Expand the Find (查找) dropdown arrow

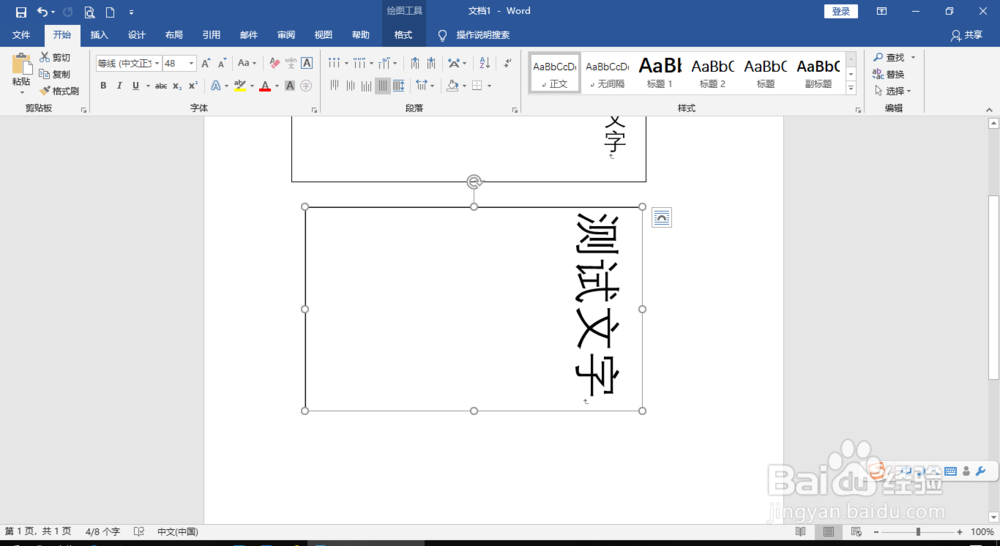tap(913, 57)
